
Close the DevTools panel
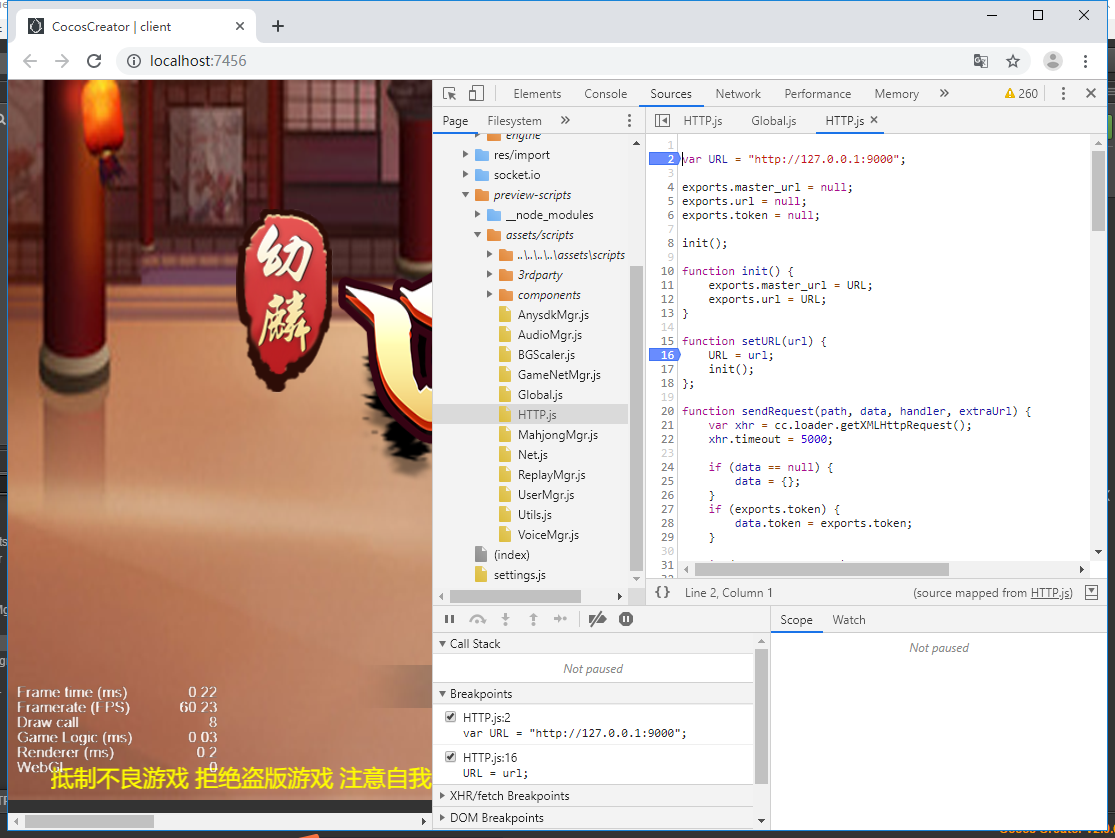tap(1091, 93)
